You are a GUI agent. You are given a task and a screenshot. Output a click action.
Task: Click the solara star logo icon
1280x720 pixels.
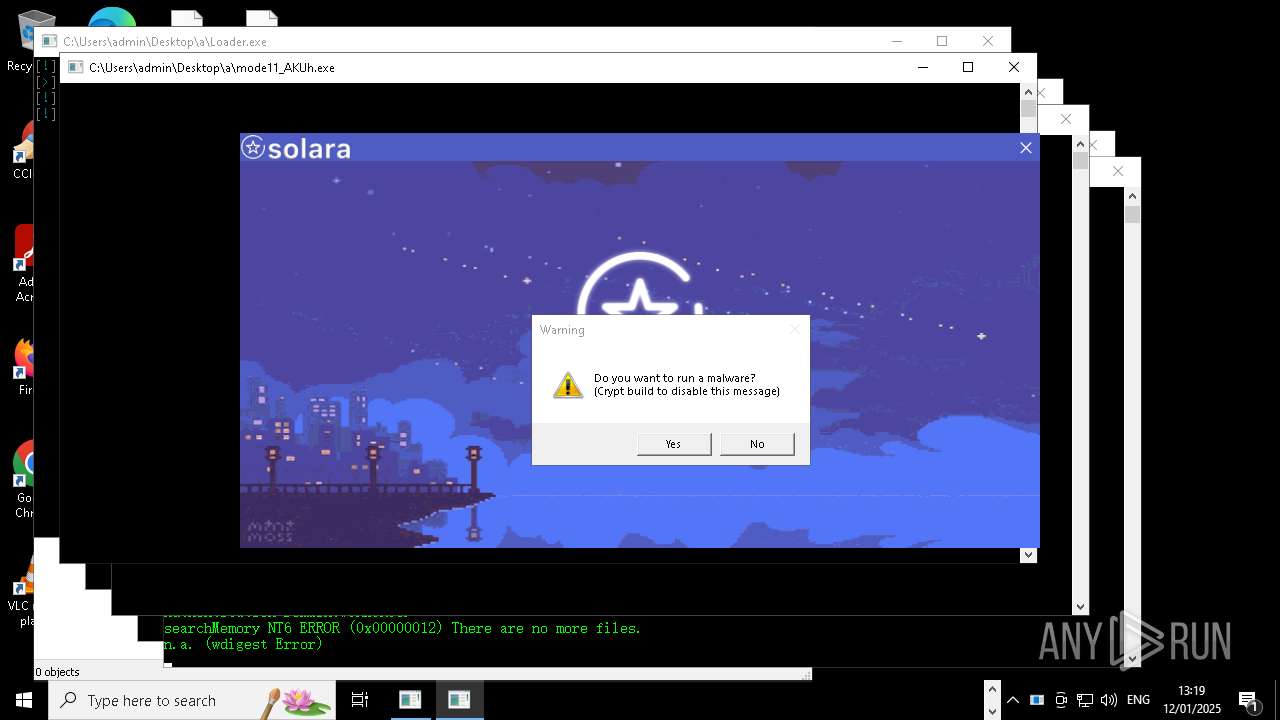(x=253, y=148)
